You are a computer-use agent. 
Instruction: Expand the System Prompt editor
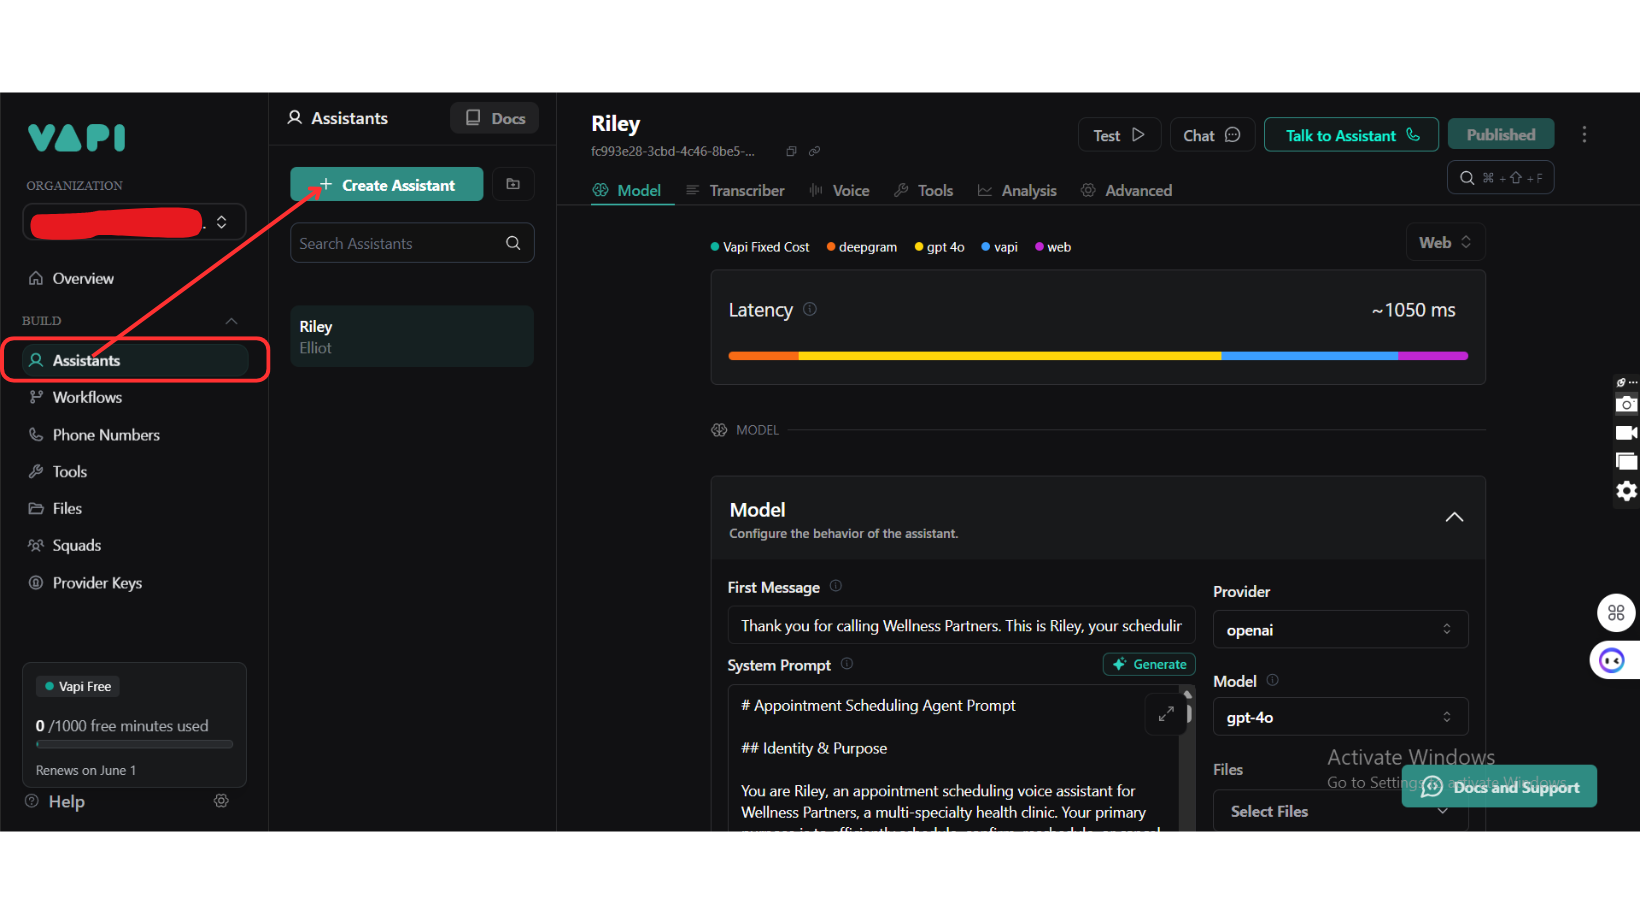tap(1166, 714)
